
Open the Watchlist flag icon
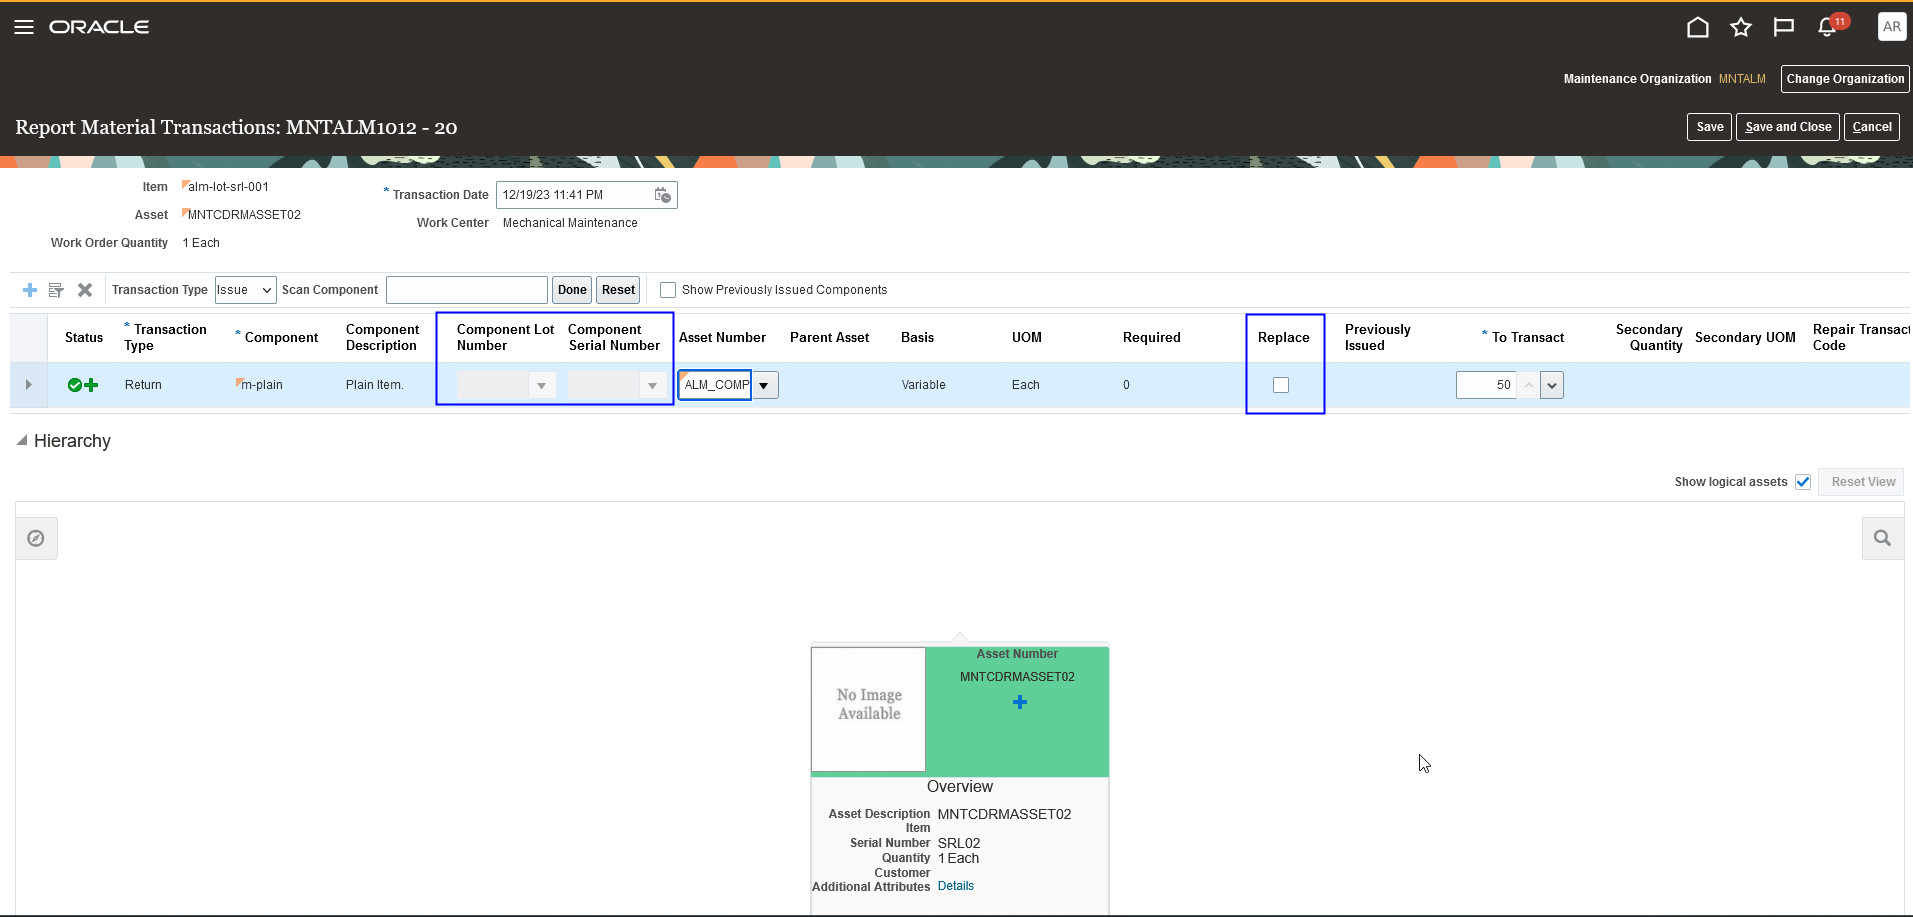click(1783, 27)
